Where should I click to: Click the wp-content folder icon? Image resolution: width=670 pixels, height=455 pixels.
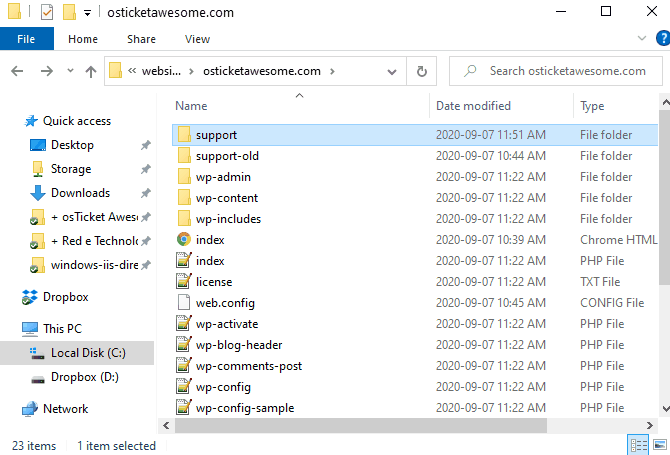coord(184,197)
